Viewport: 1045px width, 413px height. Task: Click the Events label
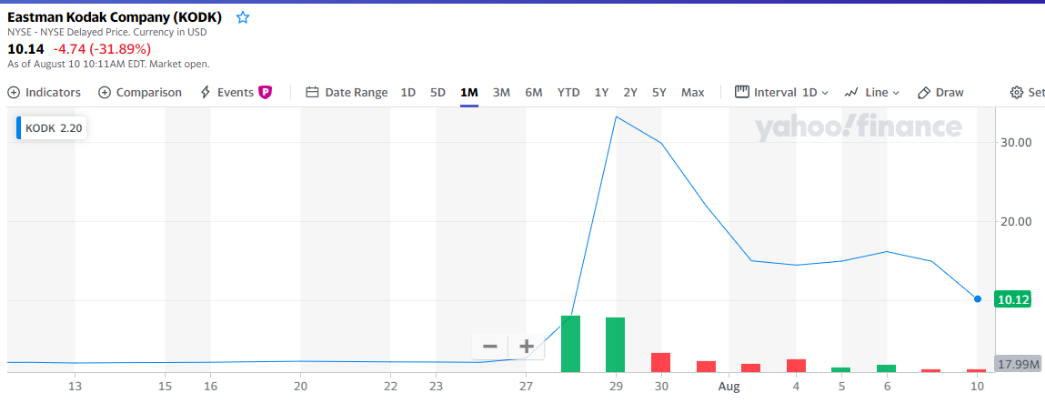tap(235, 93)
